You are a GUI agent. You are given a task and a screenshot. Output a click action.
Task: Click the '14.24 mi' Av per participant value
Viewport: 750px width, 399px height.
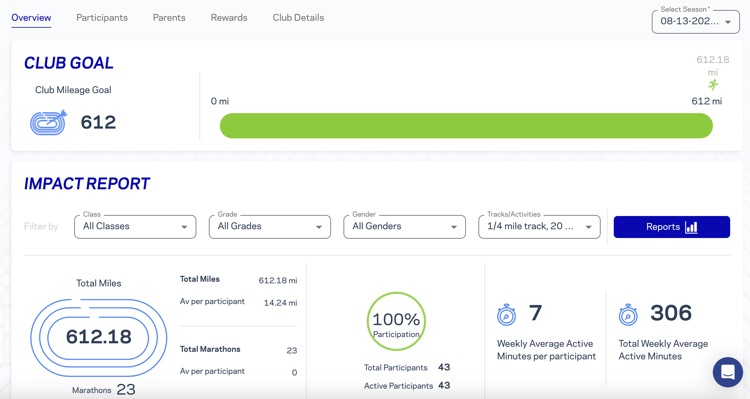(x=280, y=303)
